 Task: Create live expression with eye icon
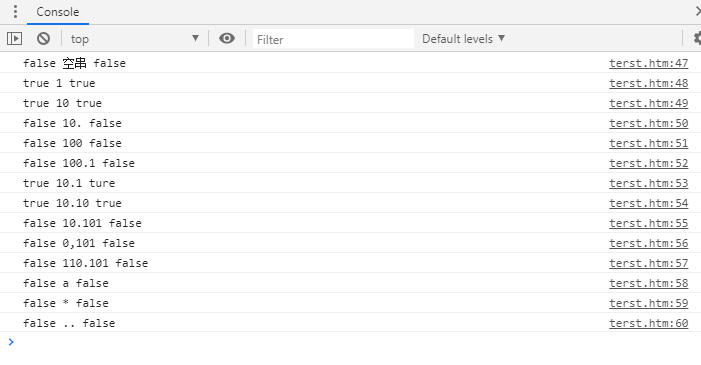tap(227, 38)
